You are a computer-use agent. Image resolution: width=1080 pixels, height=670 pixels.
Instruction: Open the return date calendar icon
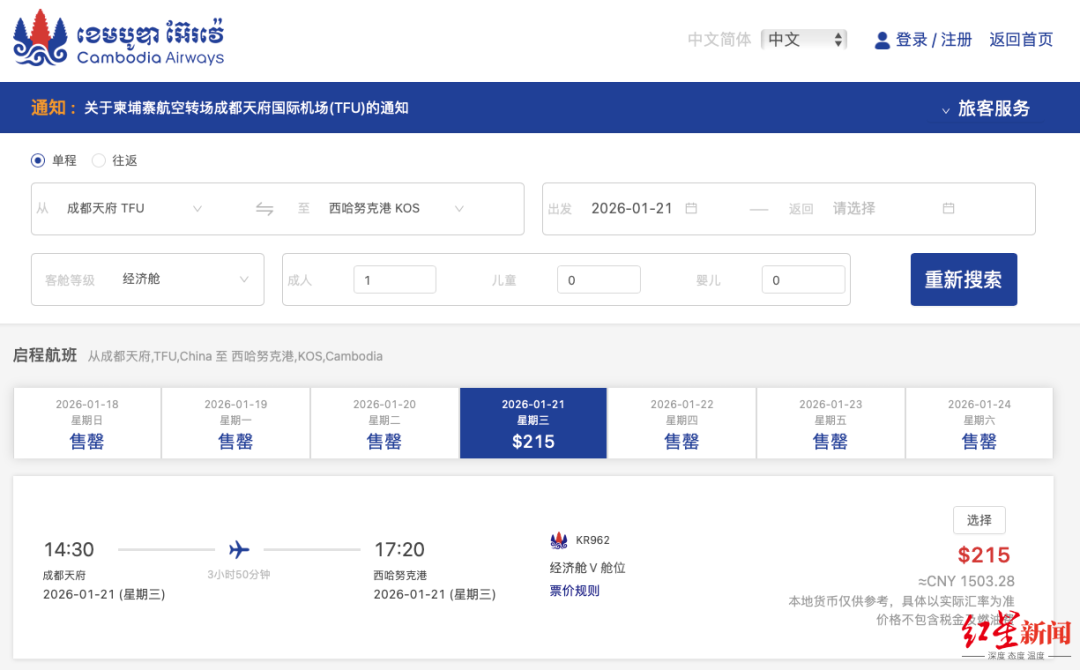pyautogui.click(x=948, y=208)
